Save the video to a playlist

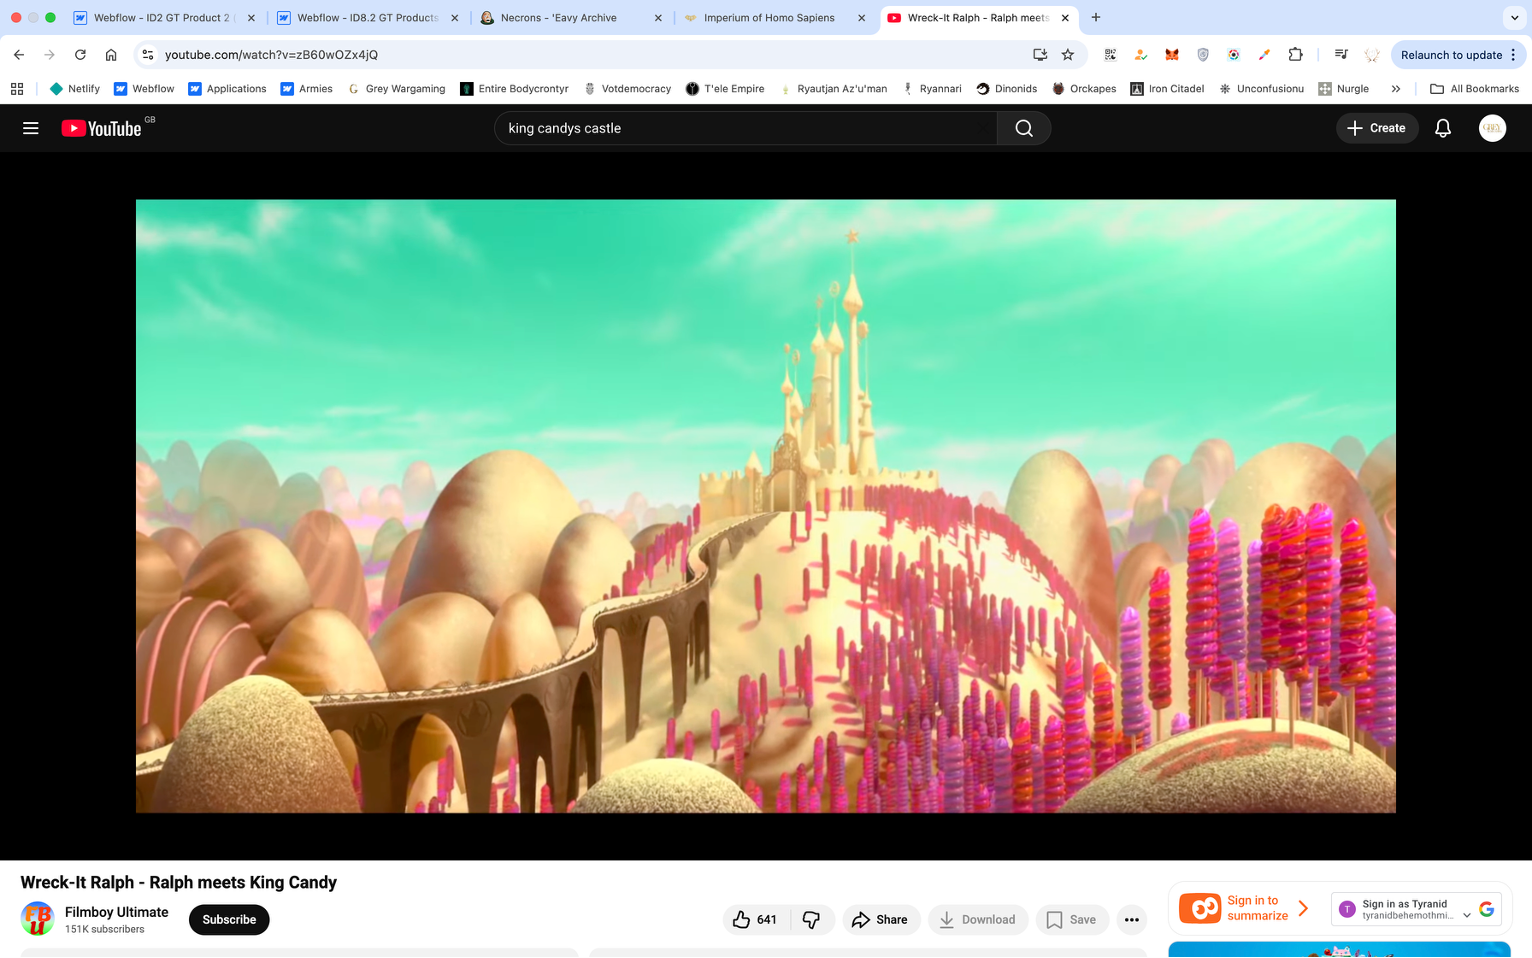click(x=1072, y=920)
